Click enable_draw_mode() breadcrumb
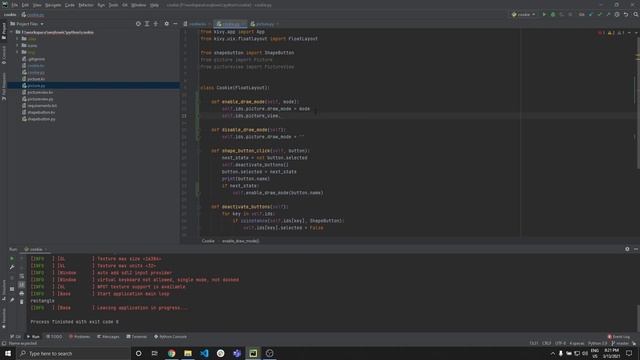Viewport: 640px width, 360px height. point(240,241)
